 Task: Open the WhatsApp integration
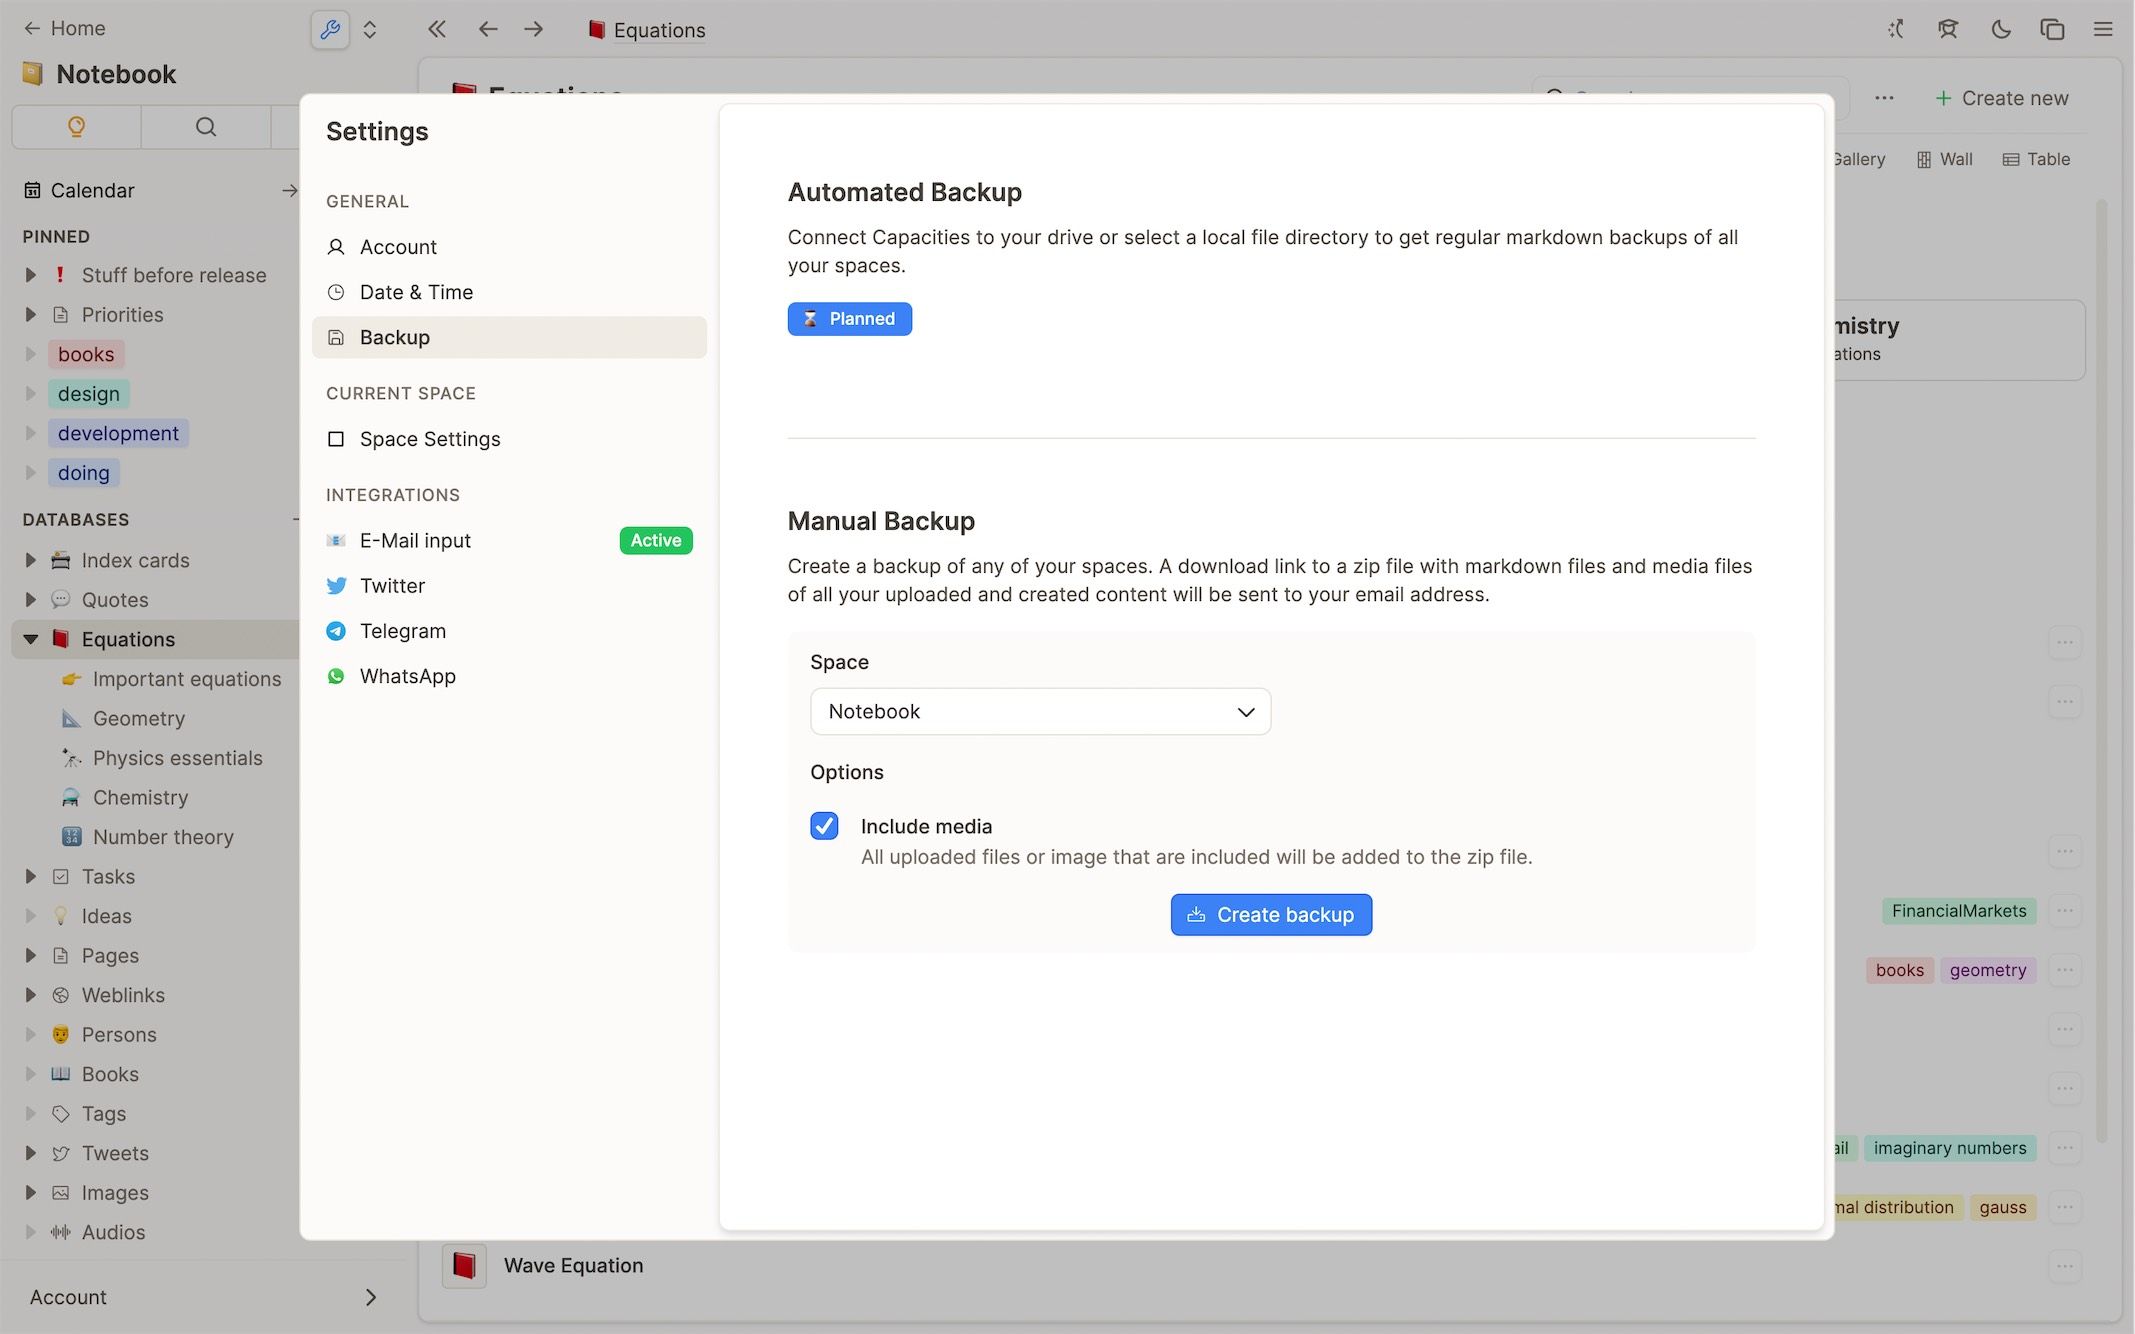[407, 676]
